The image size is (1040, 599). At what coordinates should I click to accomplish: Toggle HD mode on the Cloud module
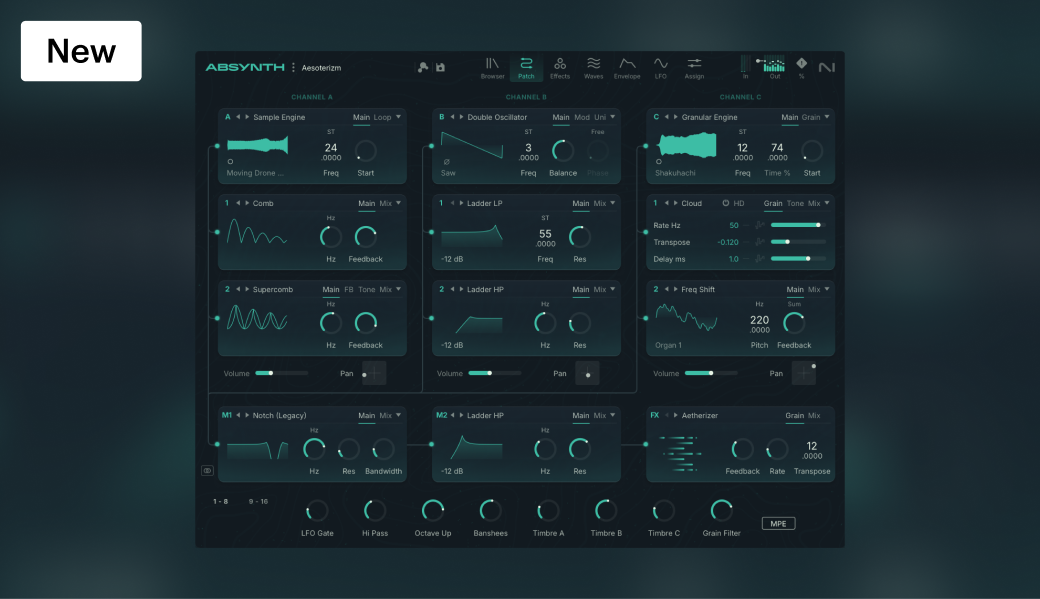click(733, 203)
